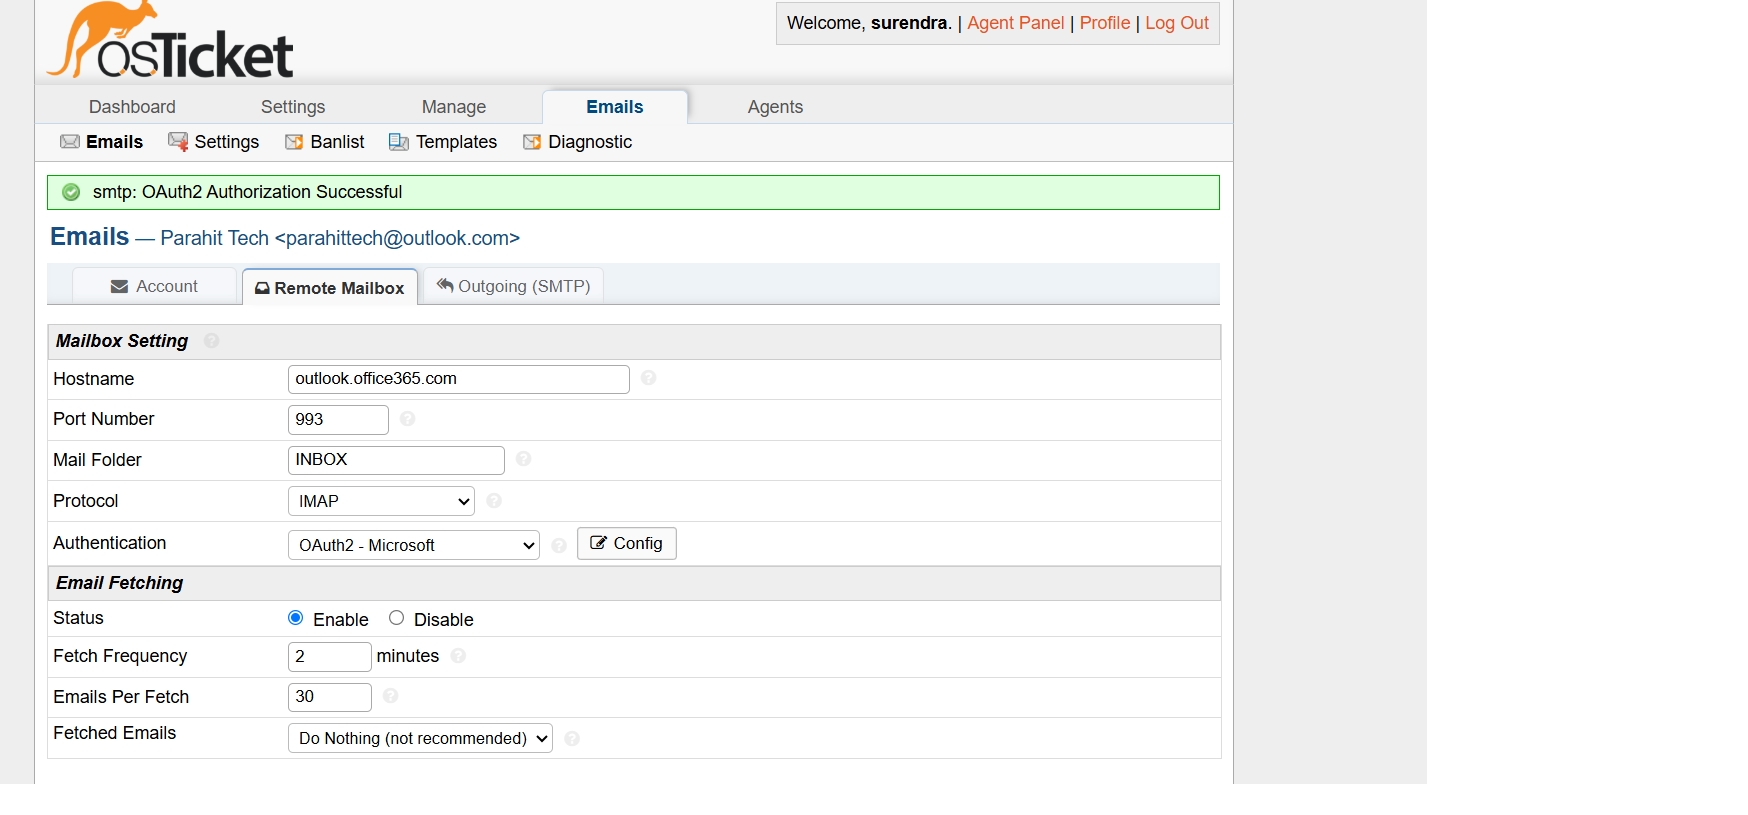Click the help icon beside Port Number

(407, 419)
